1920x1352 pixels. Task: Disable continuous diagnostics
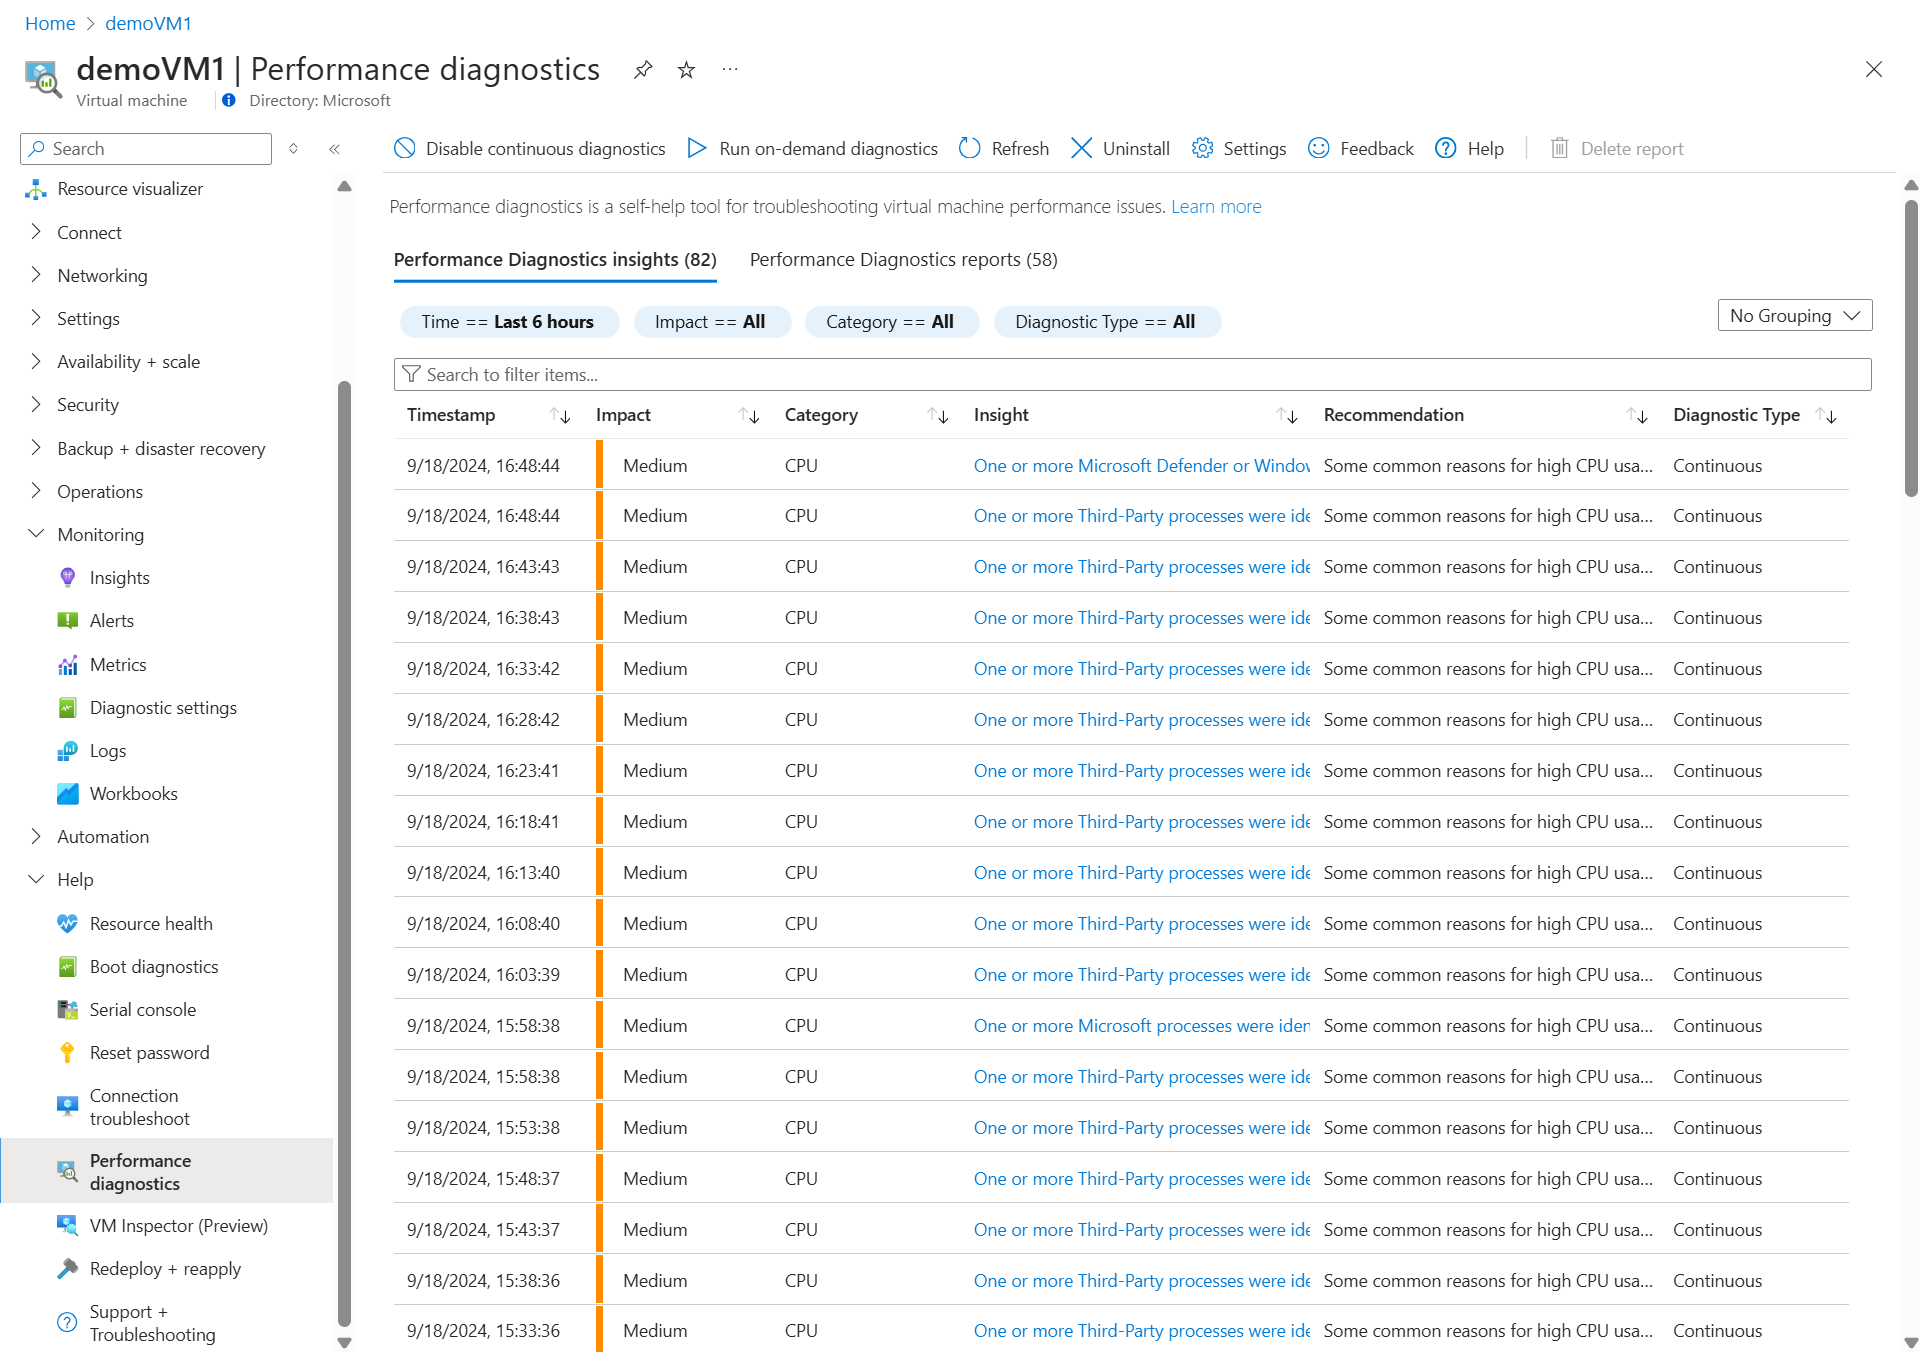(529, 148)
